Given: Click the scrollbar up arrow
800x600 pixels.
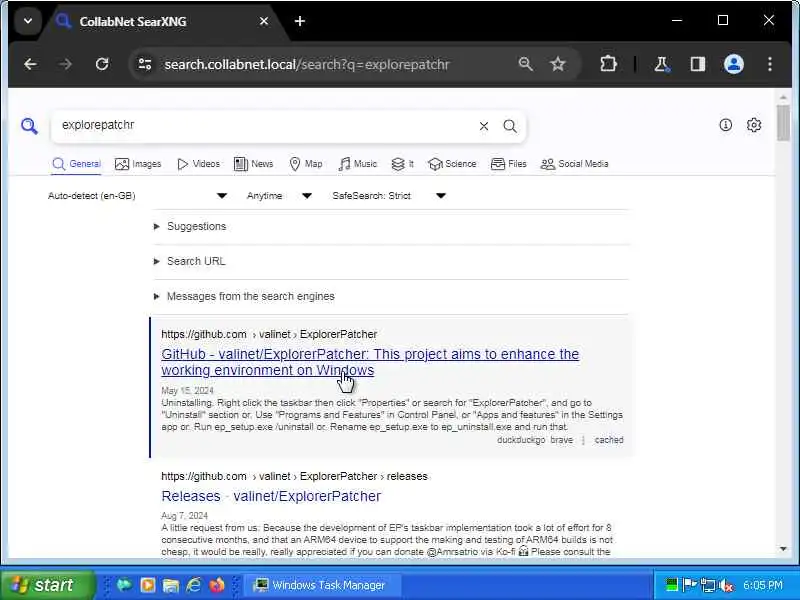Looking at the screenshot, I should pos(783,97).
